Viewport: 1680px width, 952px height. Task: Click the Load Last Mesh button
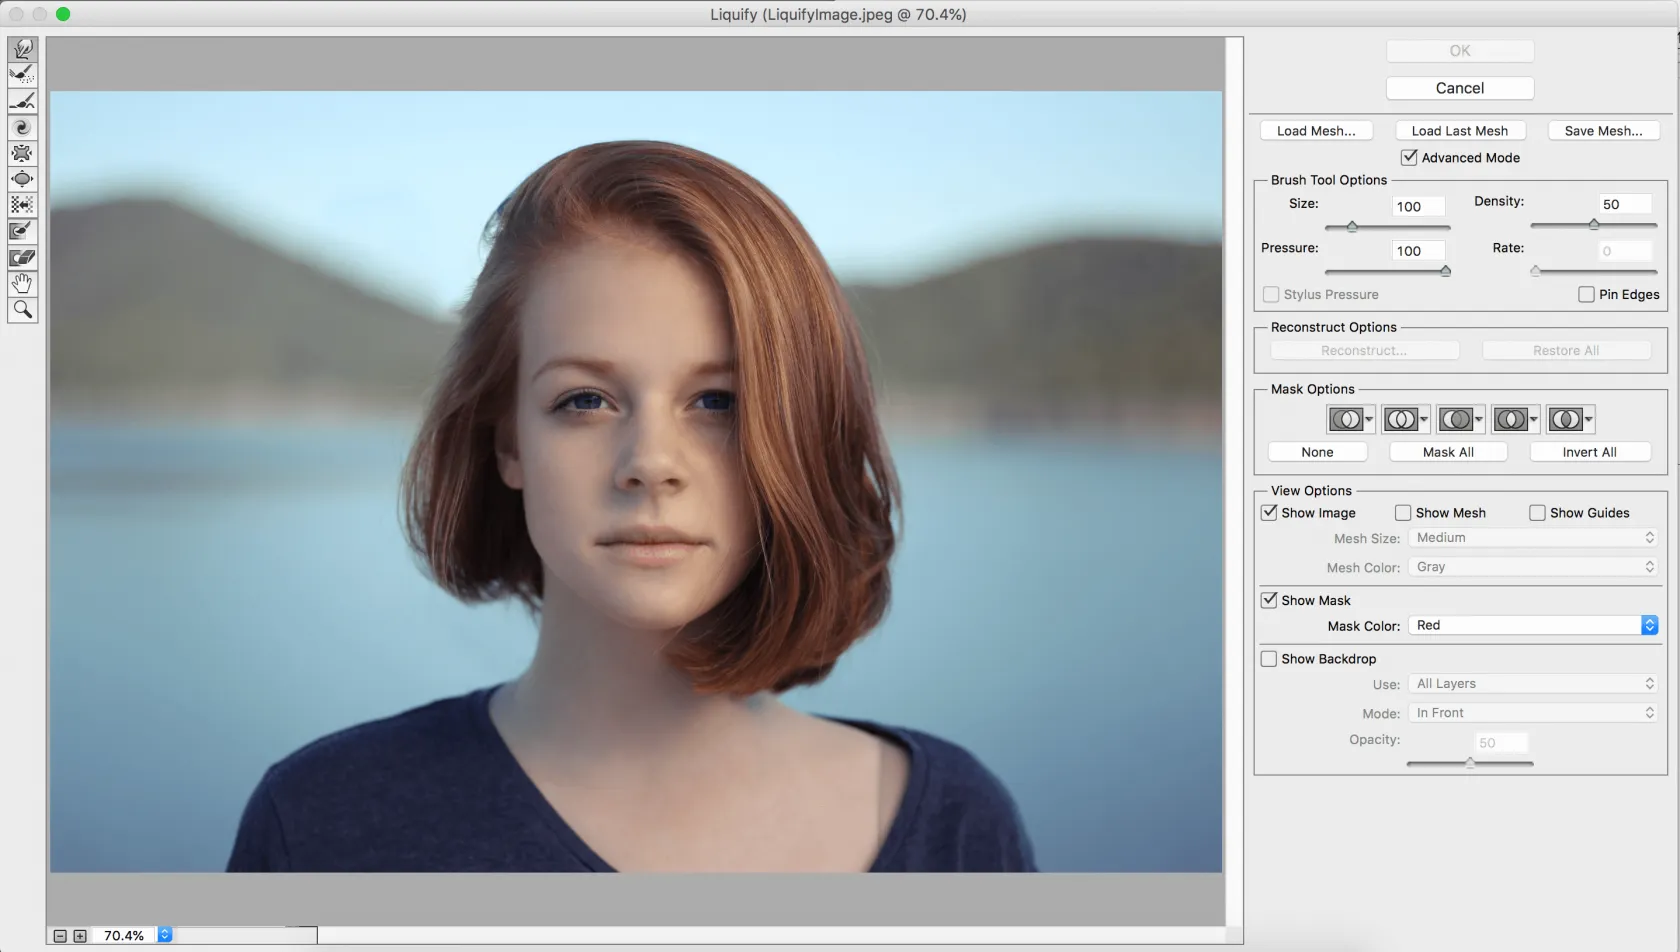(1460, 130)
